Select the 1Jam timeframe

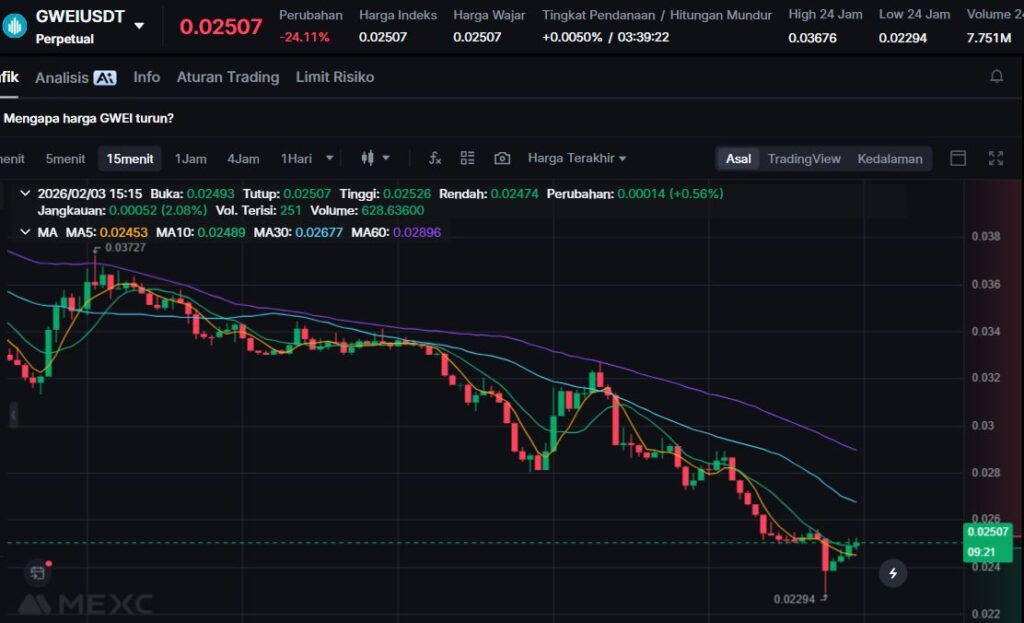pyautogui.click(x=190, y=158)
